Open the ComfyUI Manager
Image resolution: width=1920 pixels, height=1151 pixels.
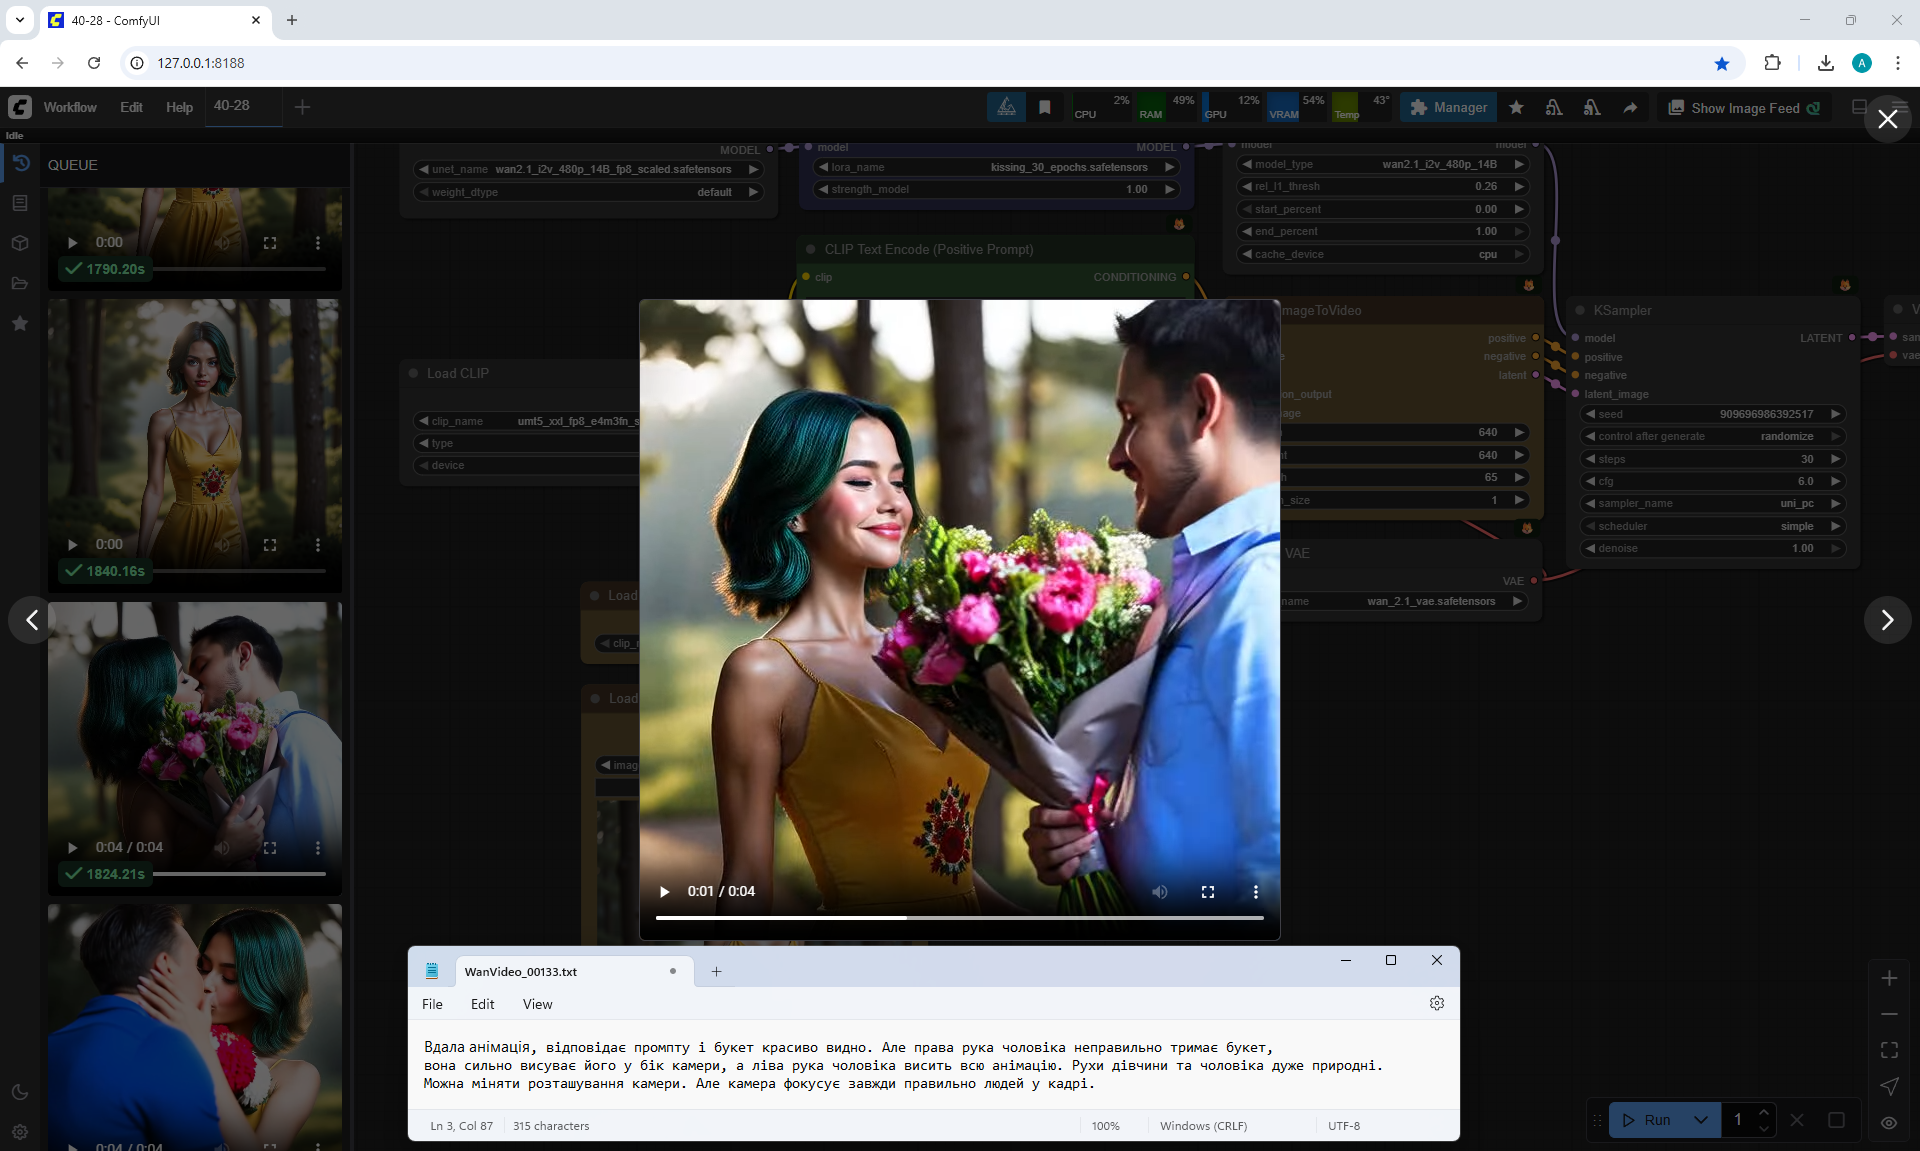point(1448,108)
